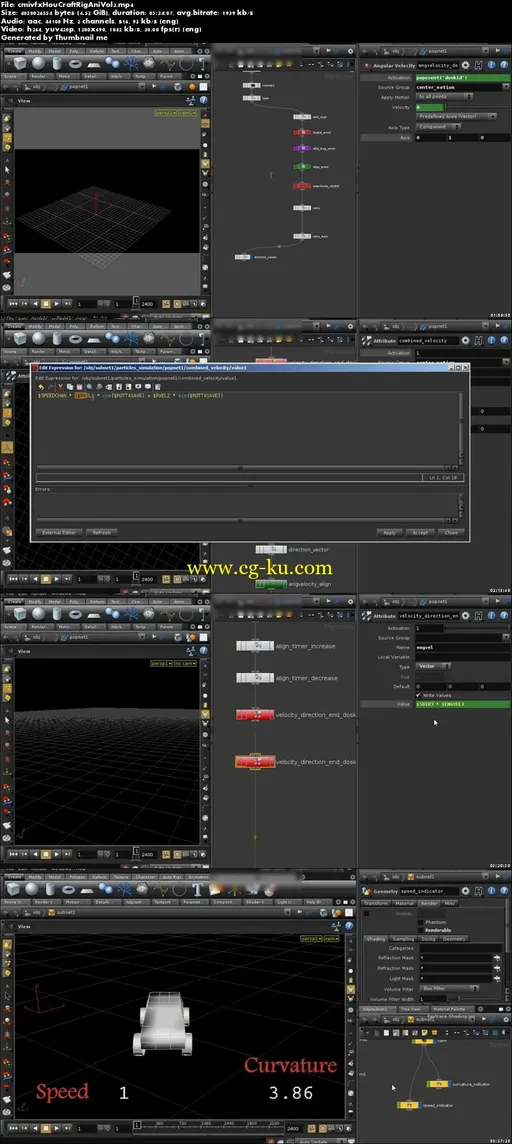Screen dimensions: 512x1144
Task: Select the curvature_indicator node in bottom network
Action: 439,1084
